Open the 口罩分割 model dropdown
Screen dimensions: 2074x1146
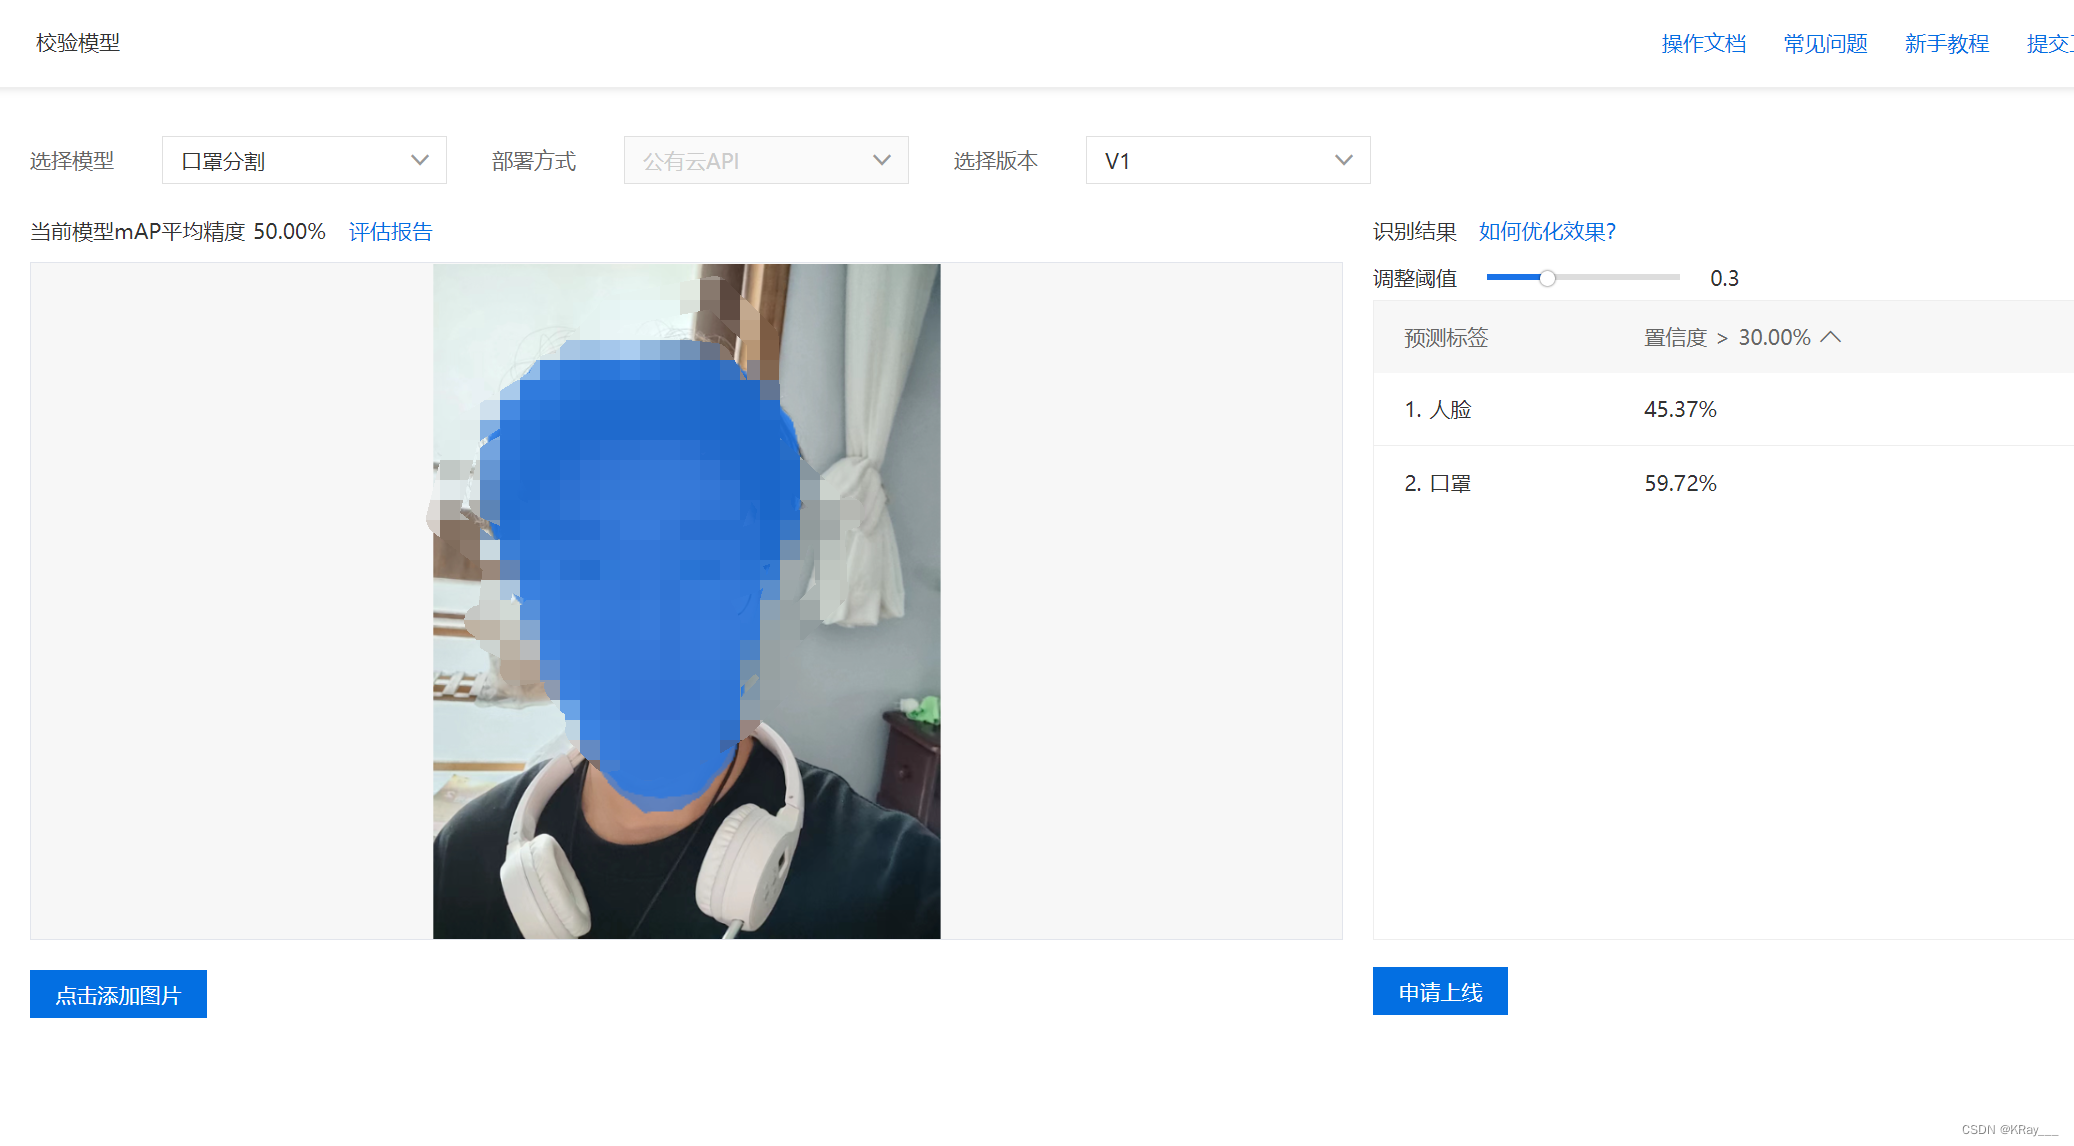(304, 160)
